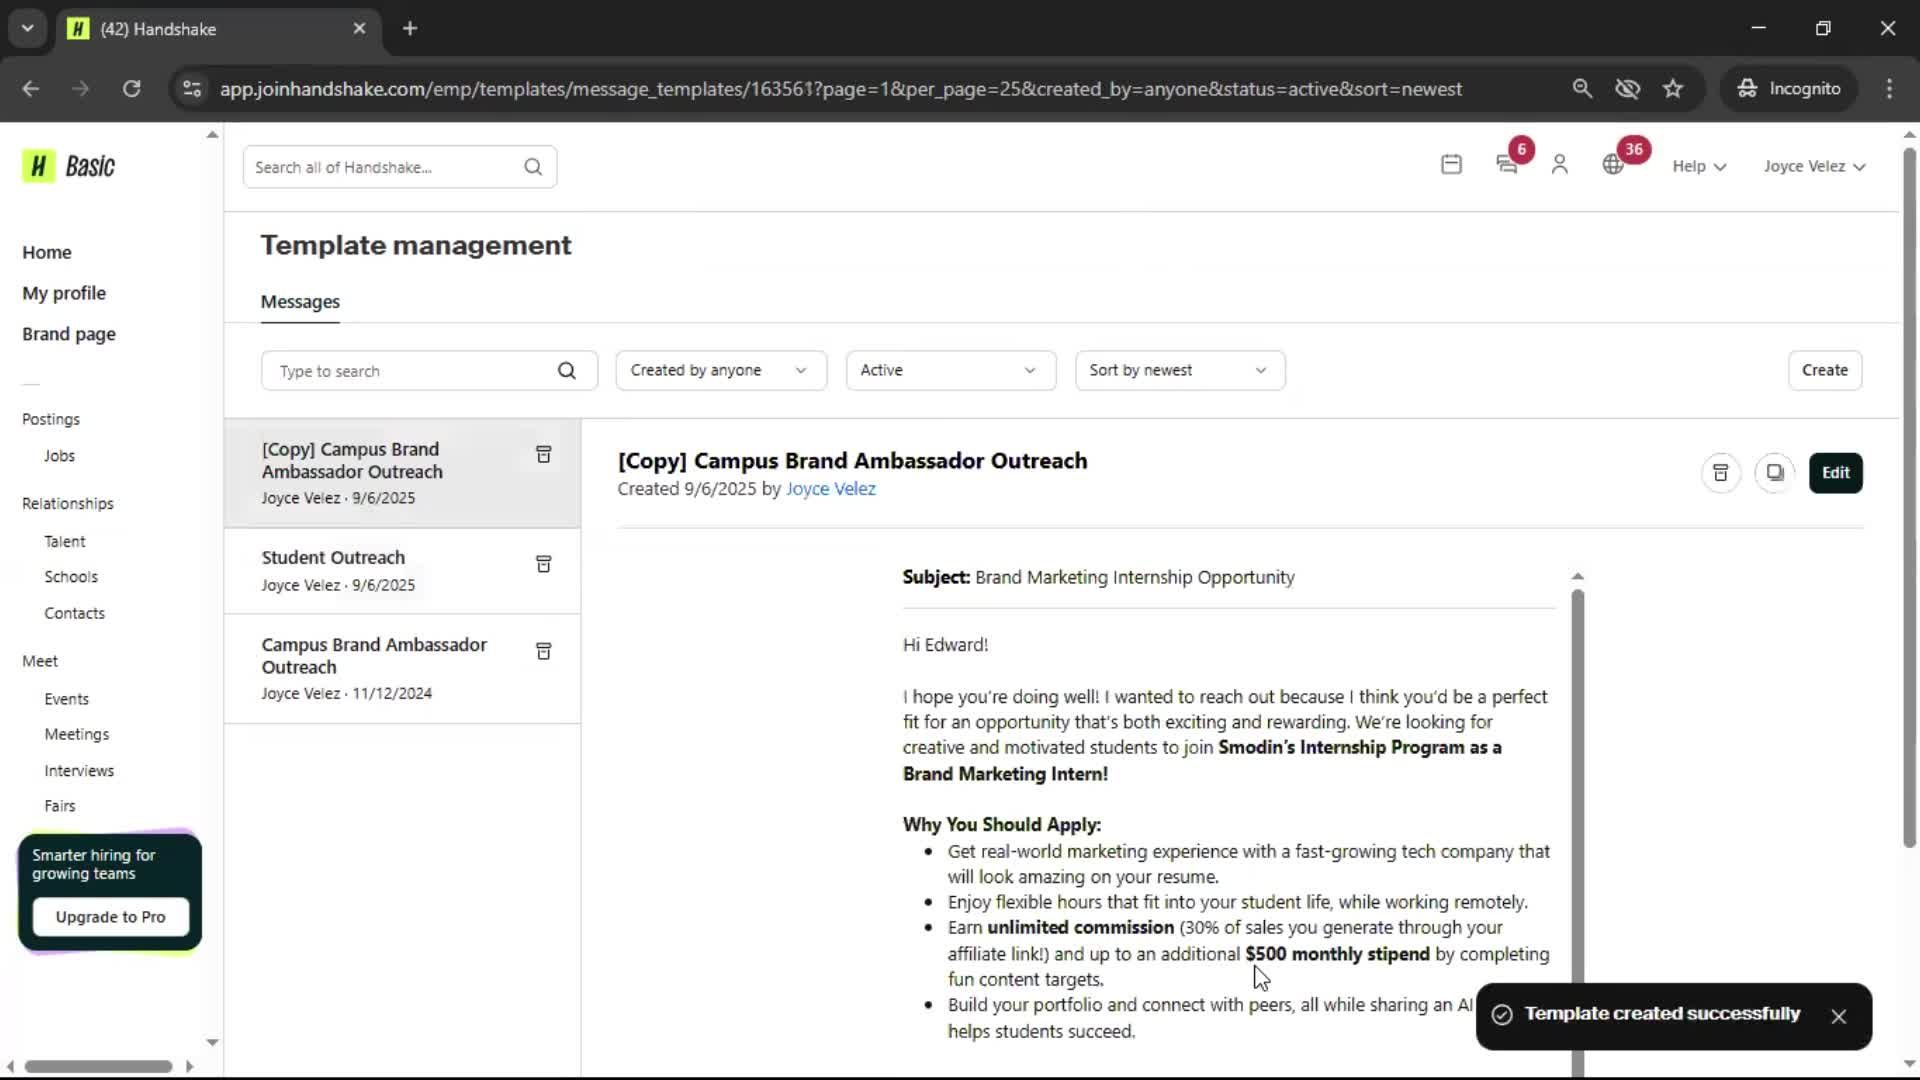Open Jobs under Postings
The width and height of the screenshot is (1920, 1080).
click(x=59, y=456)
